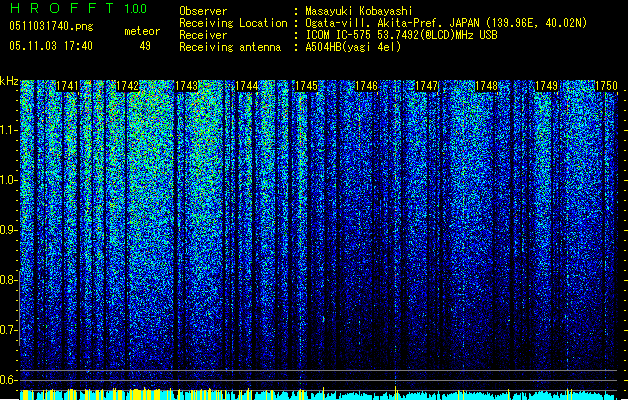Select the Ogata-vill. Akita-Pref. JAPAN location text
629x400 pixels.
[x=446, y=23]
